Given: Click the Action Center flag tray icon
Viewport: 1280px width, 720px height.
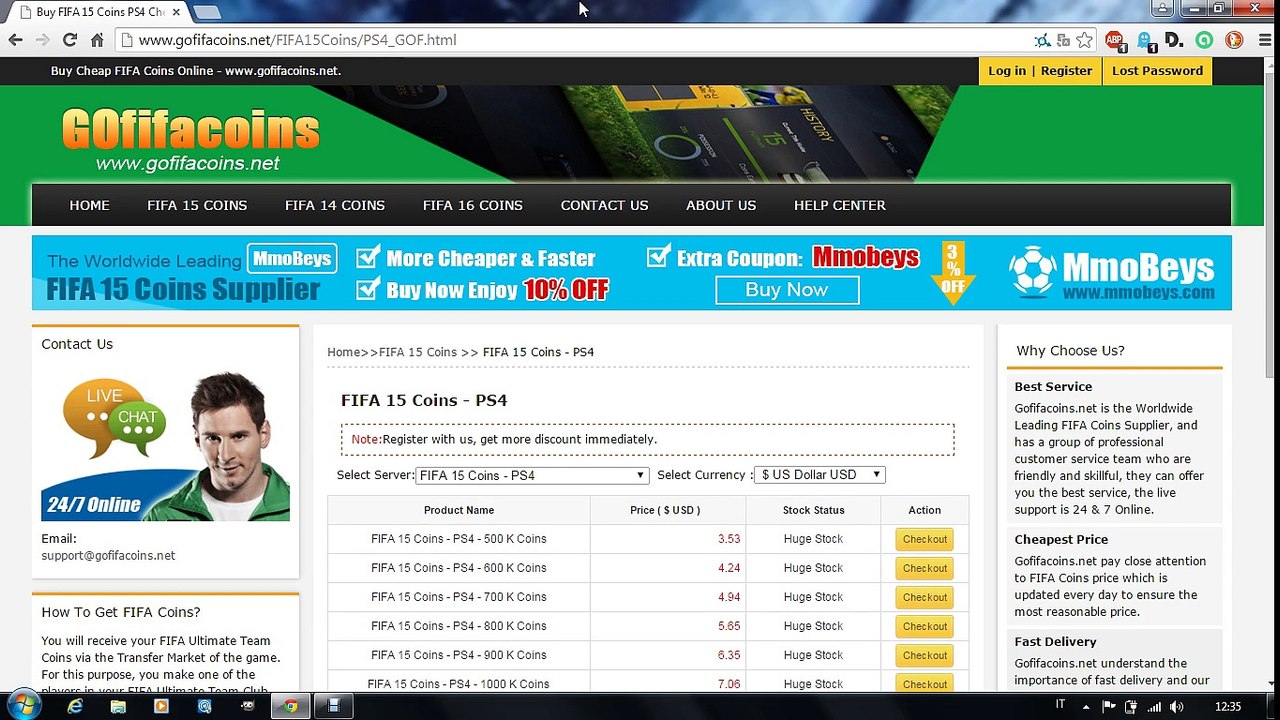Looking at the screenshot, I should click(x=1109, y=707).
